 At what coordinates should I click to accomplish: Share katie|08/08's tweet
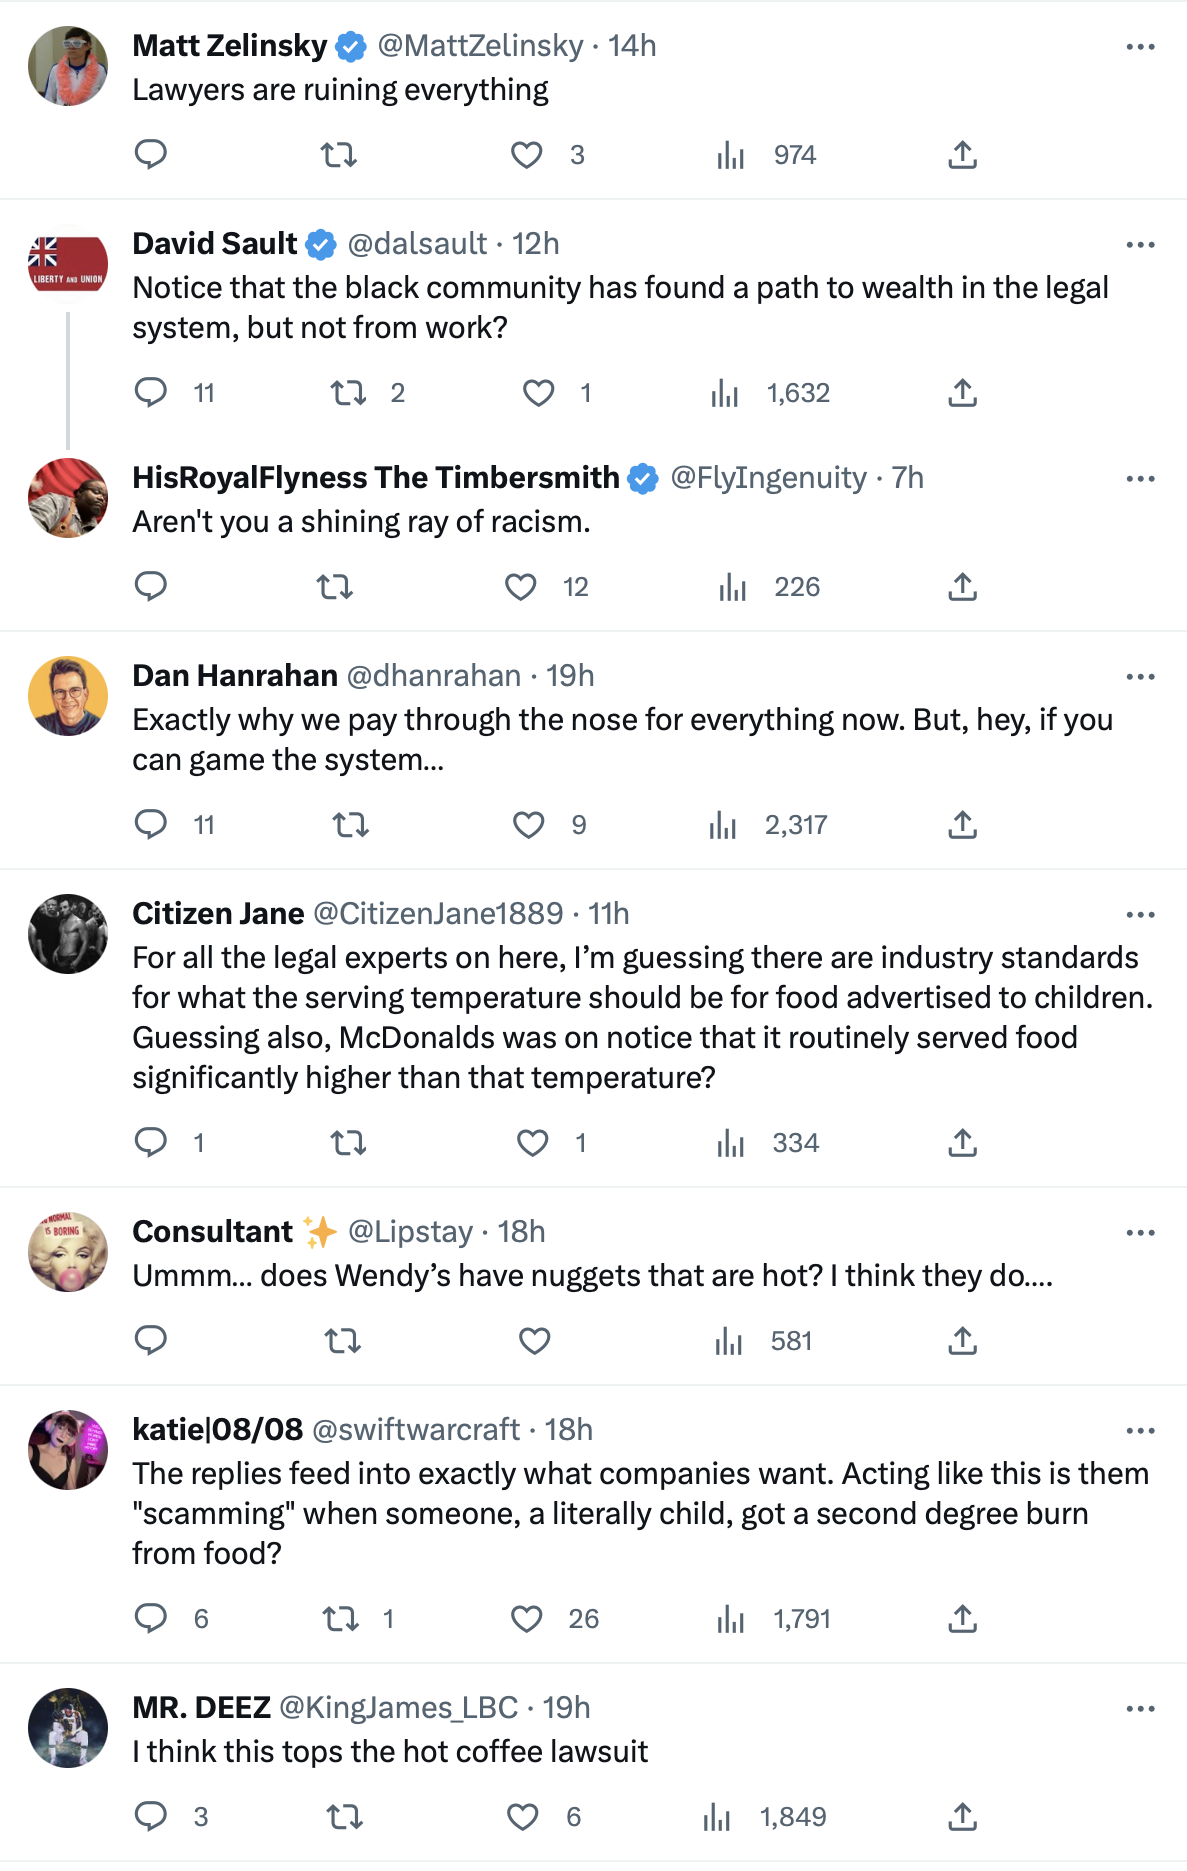tap(962, 1618)
